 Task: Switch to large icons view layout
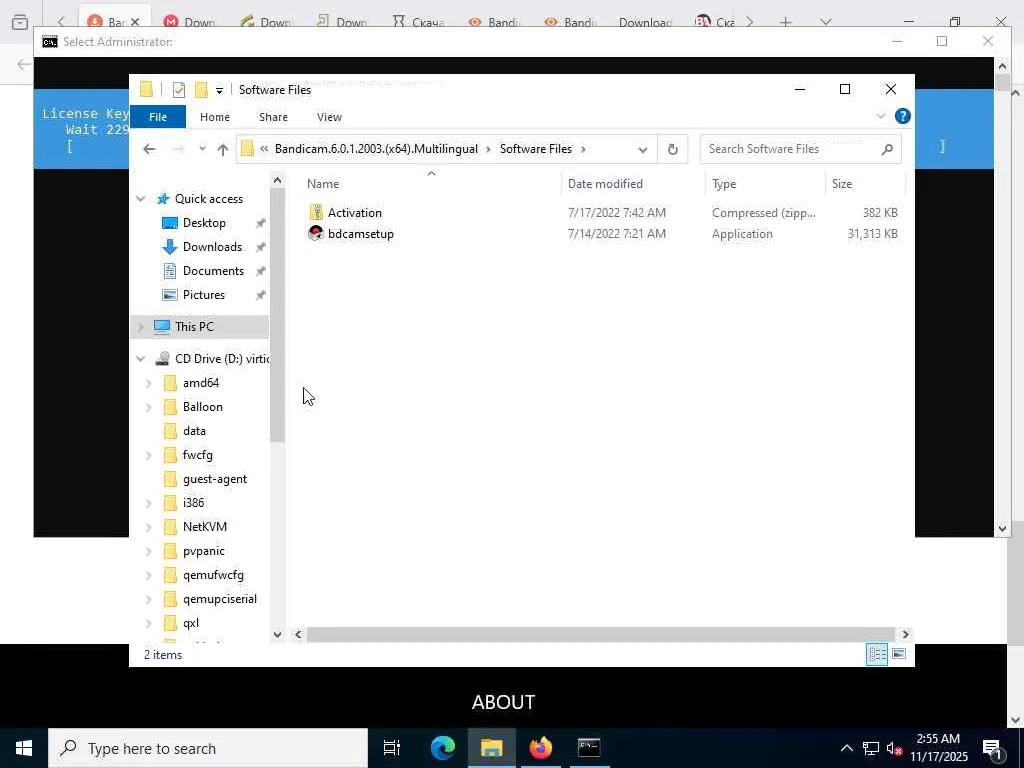click(899, 654)
